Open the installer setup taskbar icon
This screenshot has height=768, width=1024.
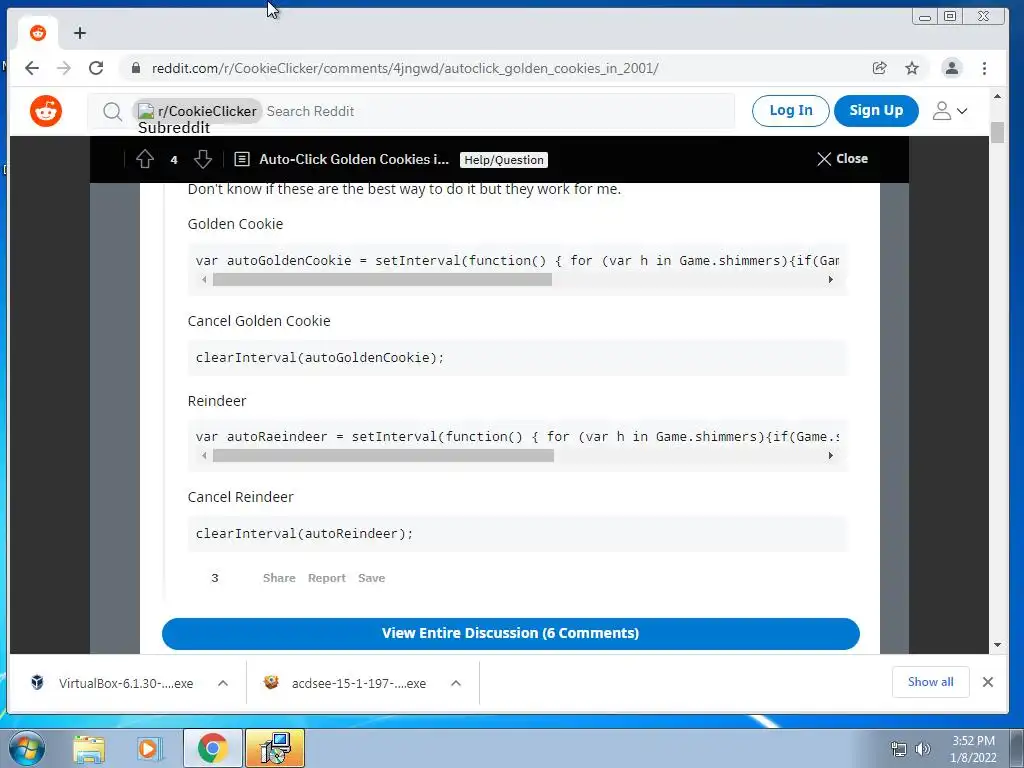pos(274,748)
